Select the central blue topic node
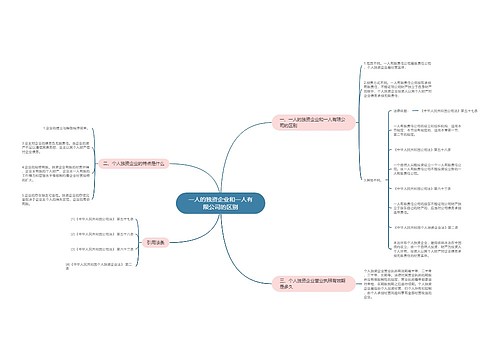Image resolution: width=500 pixels, height=360 pixels. click(220, 203)
